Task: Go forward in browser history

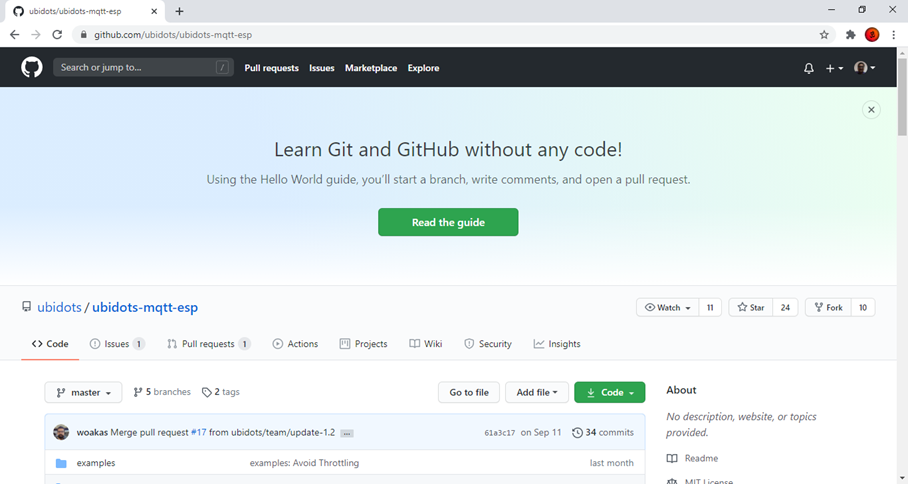Action: coord(36,35)
